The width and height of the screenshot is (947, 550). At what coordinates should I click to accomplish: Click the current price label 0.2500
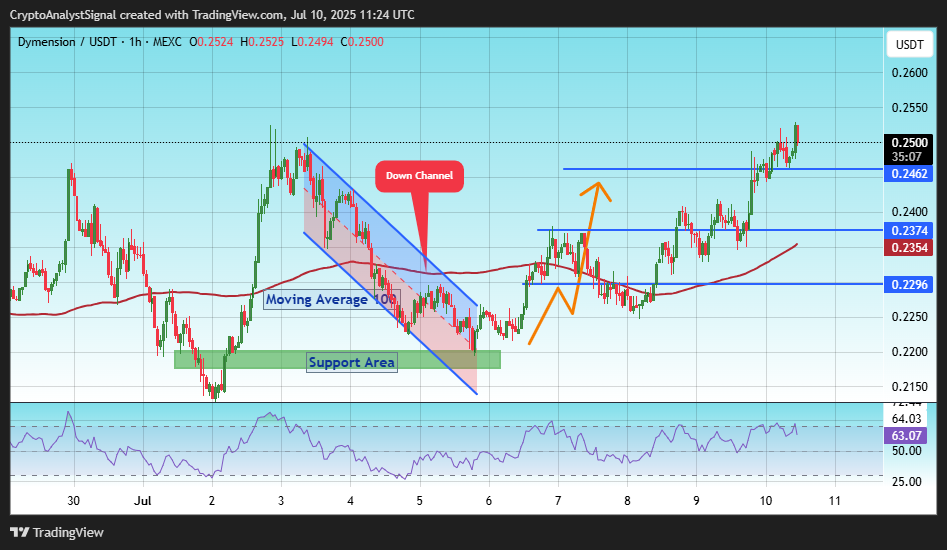[909, 143]
